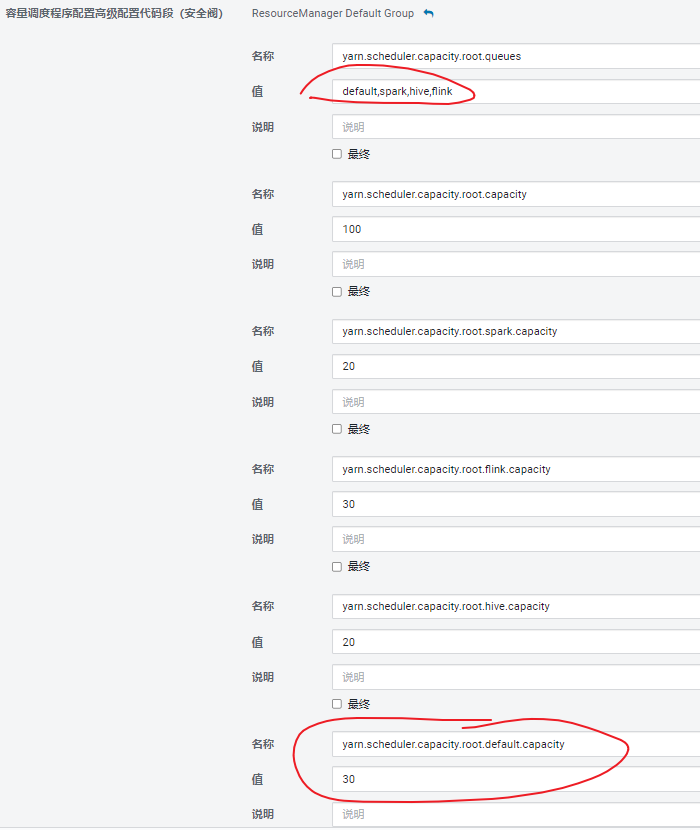The height and width of the screenshot is (830, 700).
Task: Click description field under flink.capacity entry
Action: click(516, 539)
